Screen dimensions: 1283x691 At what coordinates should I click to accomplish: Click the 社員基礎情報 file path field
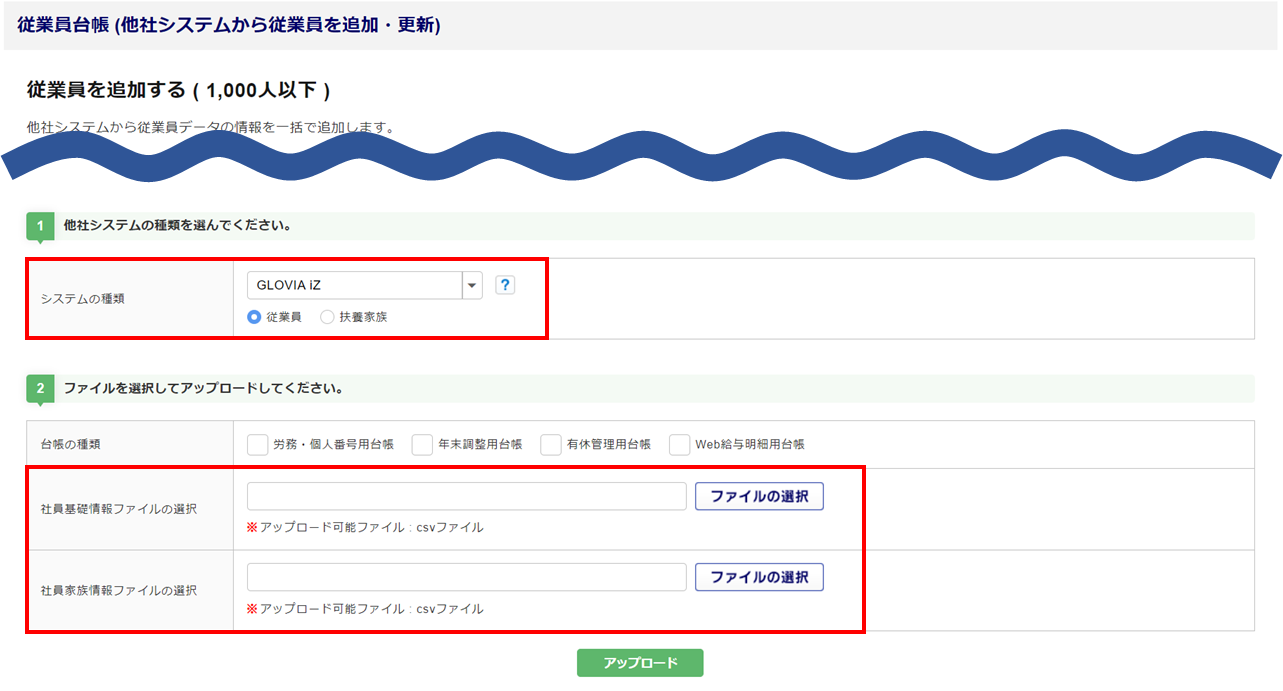[466, 496]
